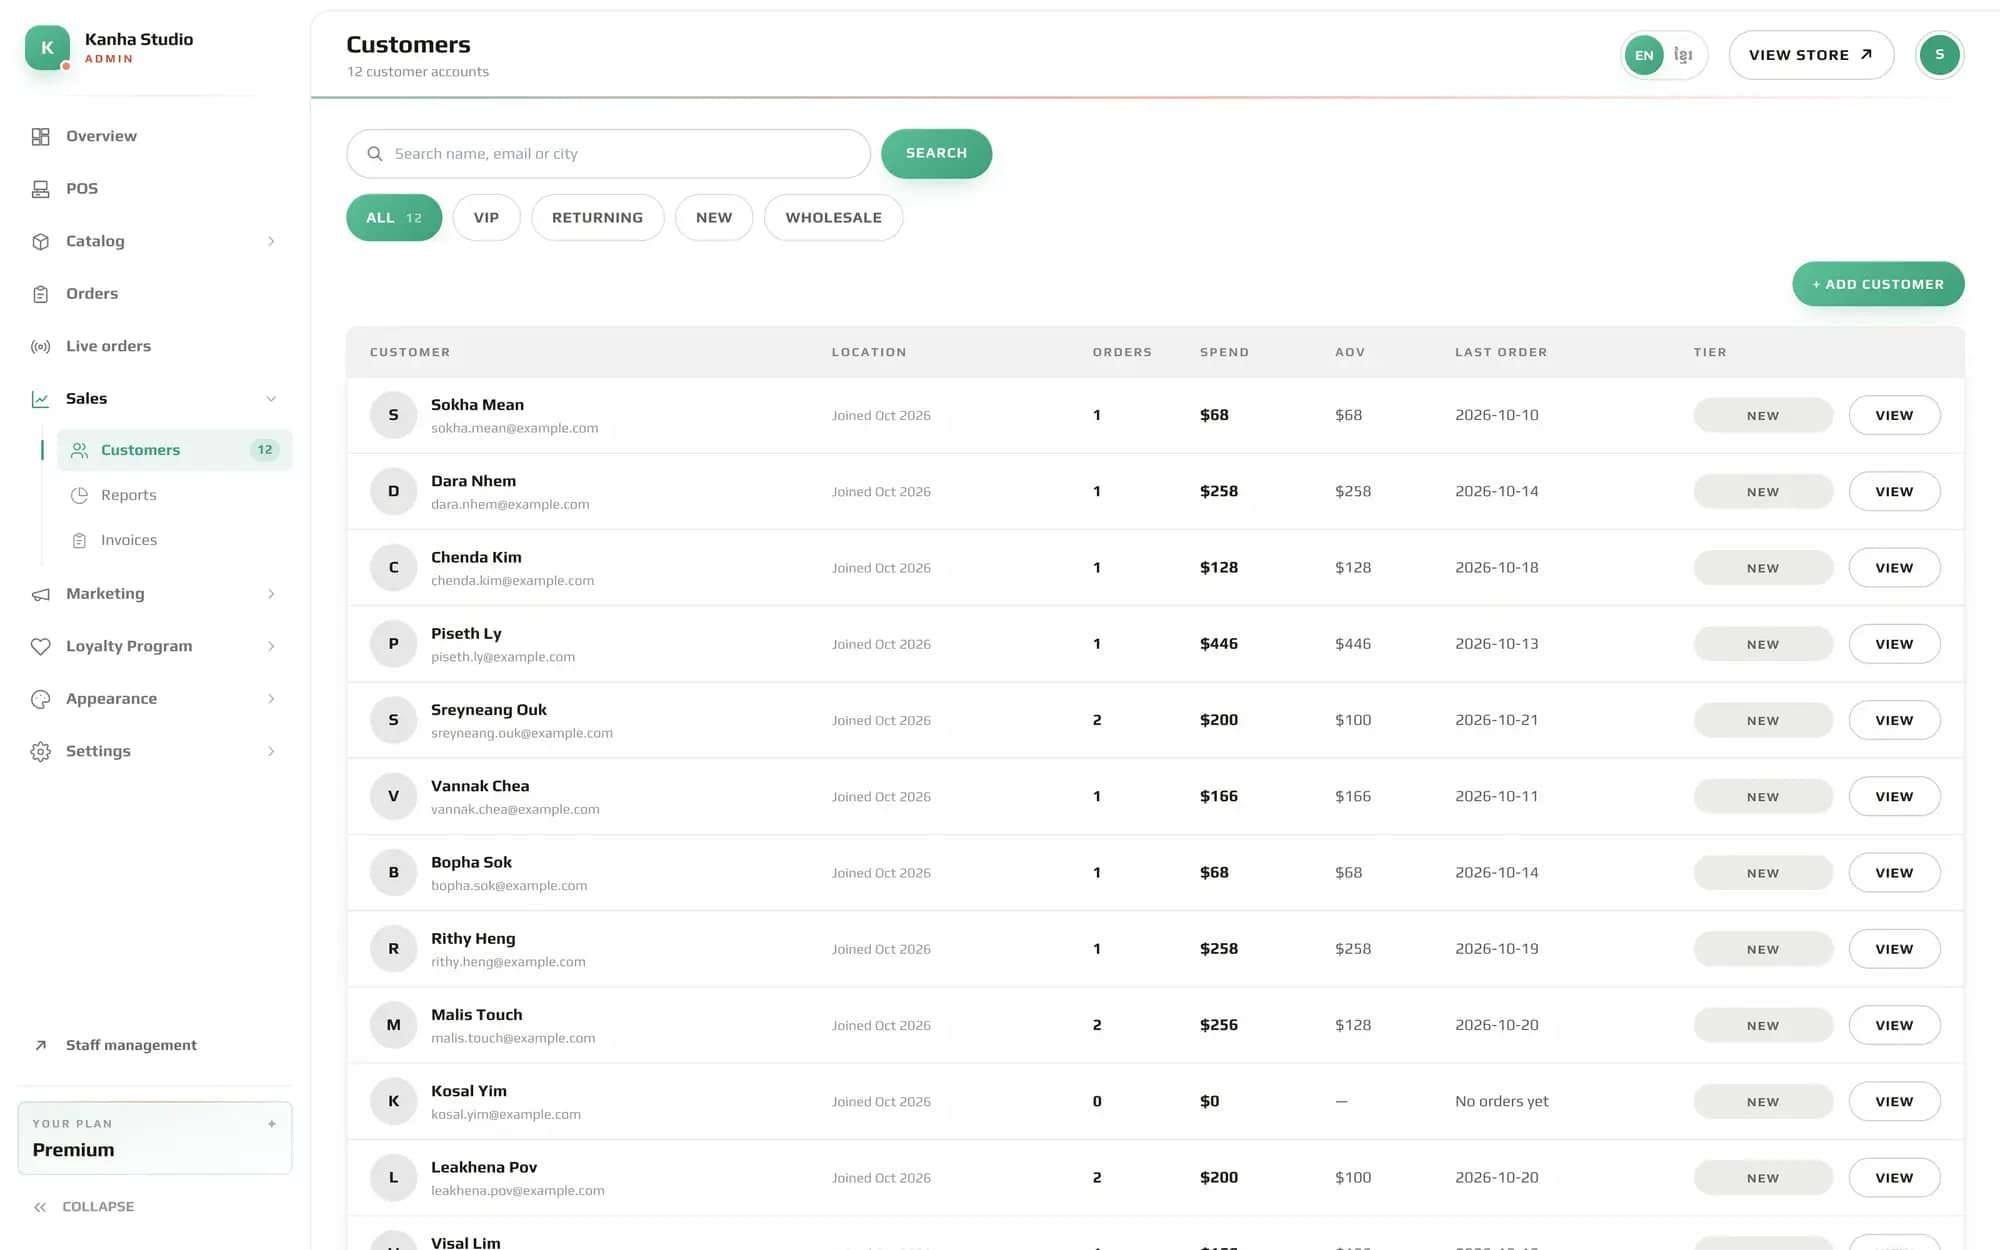The width and height of the screenshot is (2000, 1250).
Task: Click the Invoices document icon
Action: [80, 540]
